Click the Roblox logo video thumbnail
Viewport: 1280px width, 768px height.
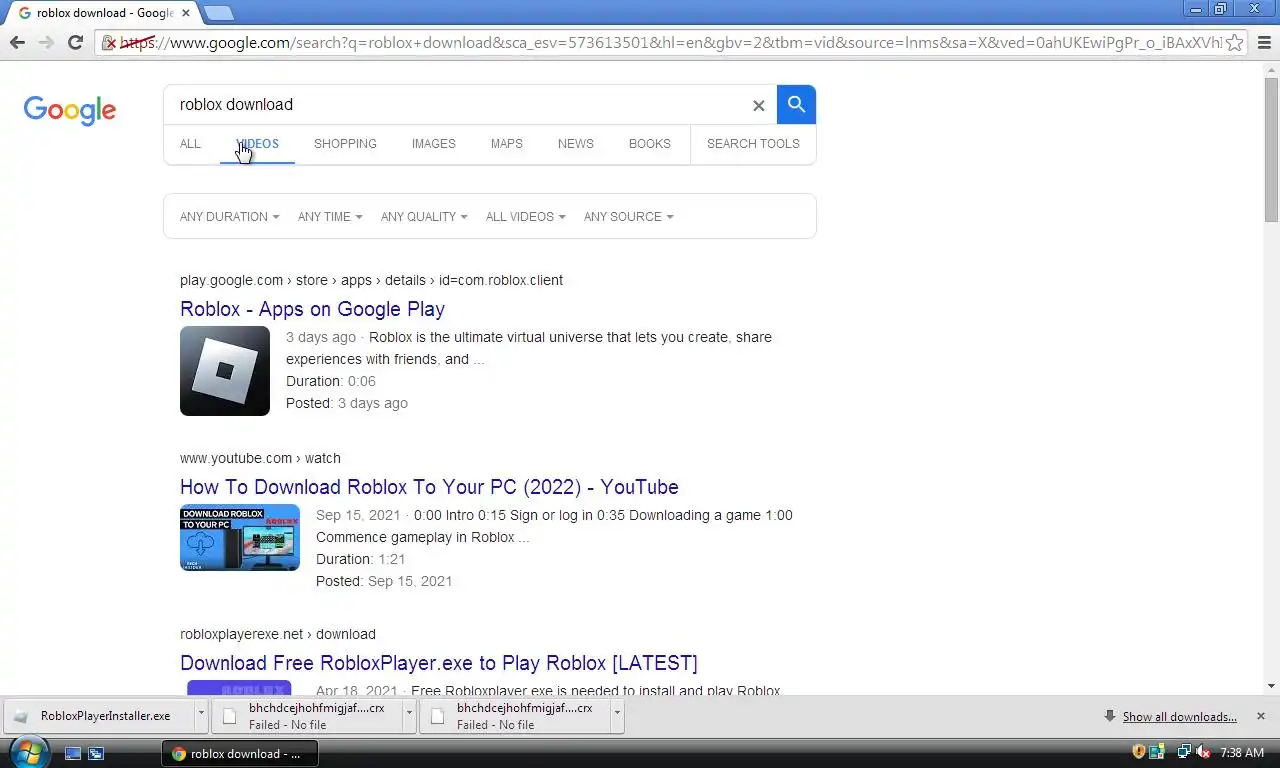point(225,371)
